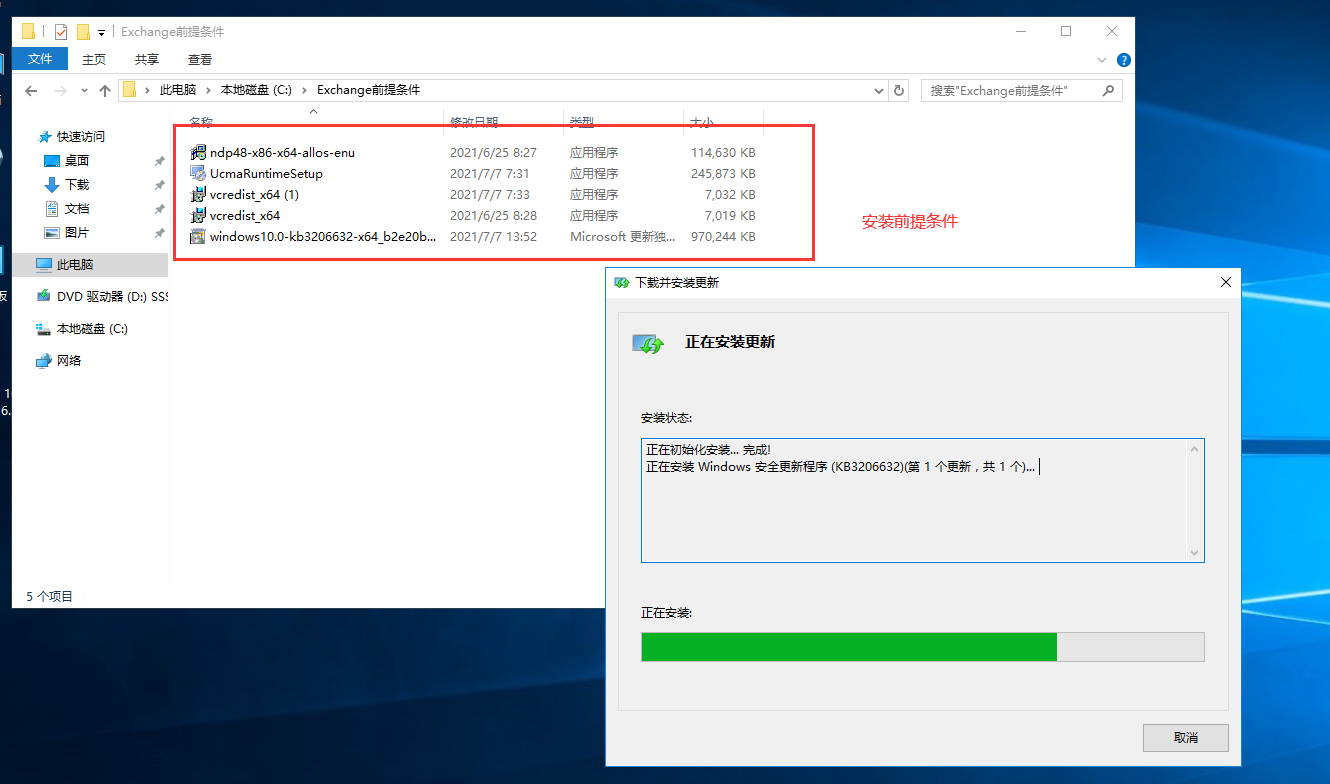Image resolution: width=1330 pixels, height=784 pixels.
Task: Switch to the 共享 ribbon tab
Action: [x=147, y=59]
